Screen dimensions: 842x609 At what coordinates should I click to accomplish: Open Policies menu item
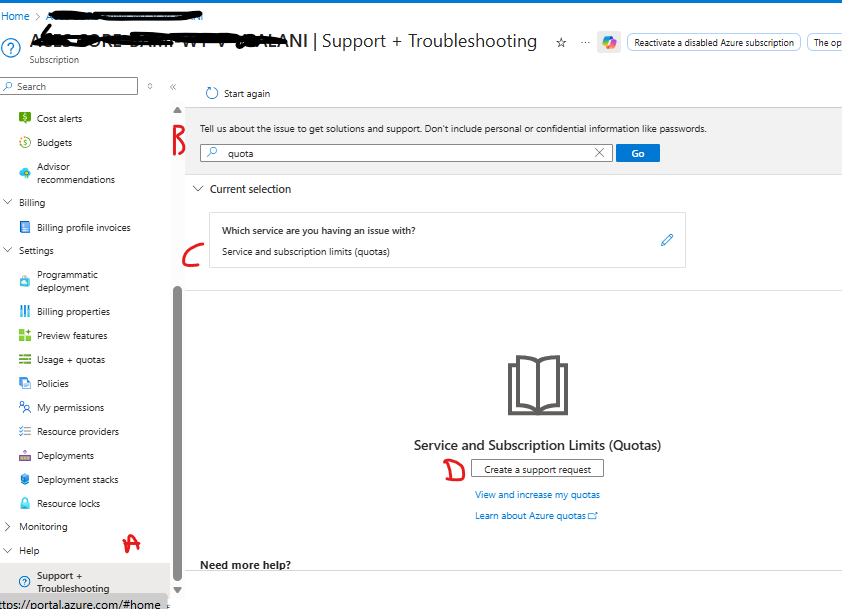pos(53,383)
